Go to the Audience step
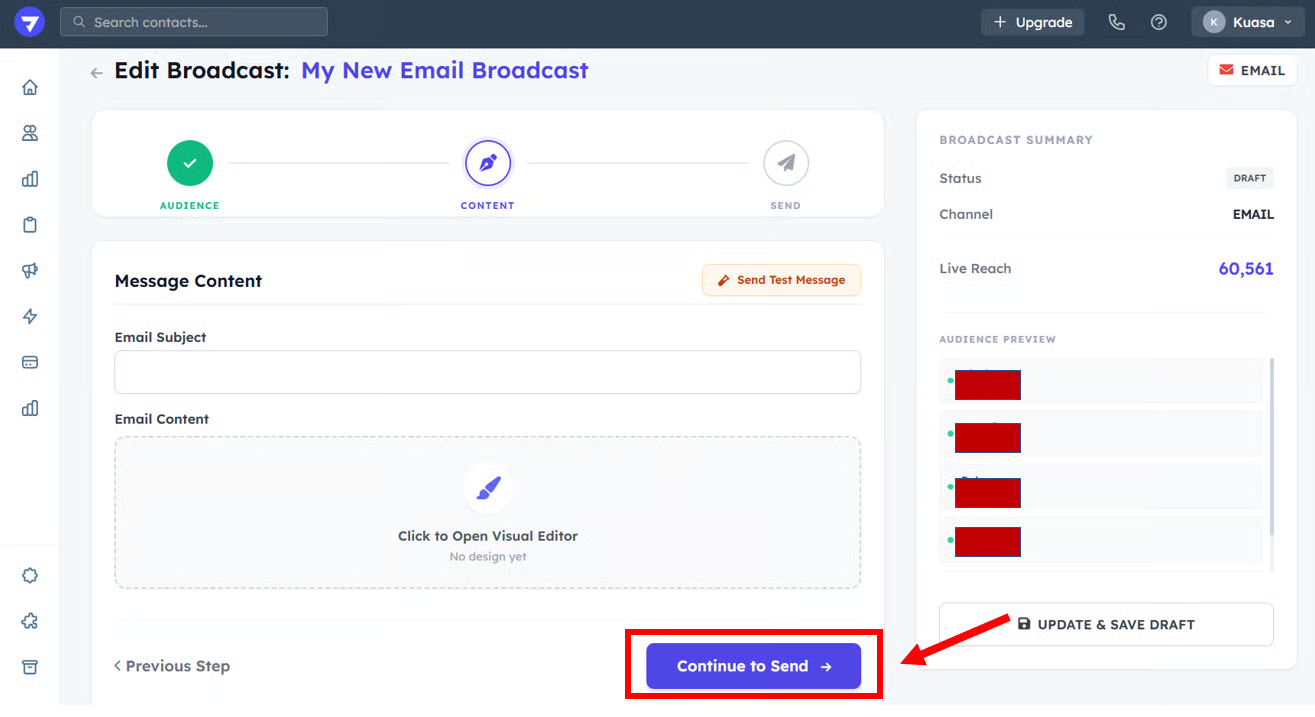This screenshot has height=717, width=1315. coord(190,163)
